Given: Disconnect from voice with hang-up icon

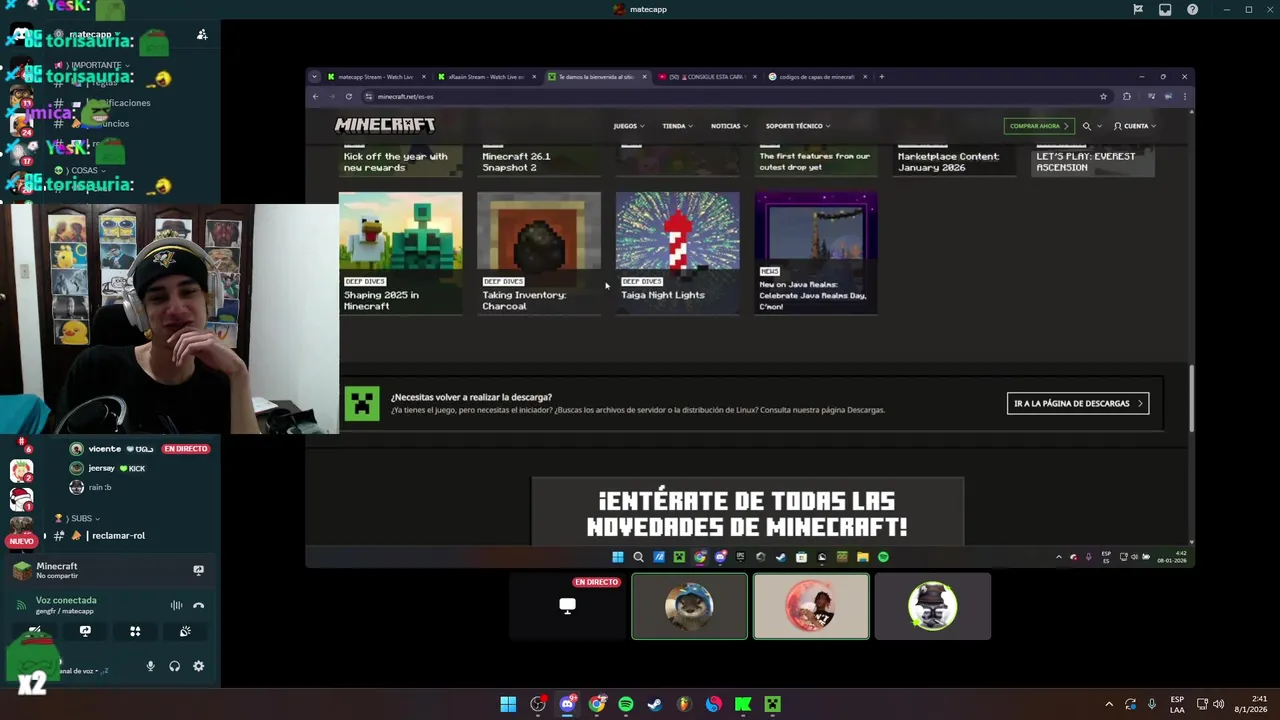Looking at the screenshot, I should [198, 605].
